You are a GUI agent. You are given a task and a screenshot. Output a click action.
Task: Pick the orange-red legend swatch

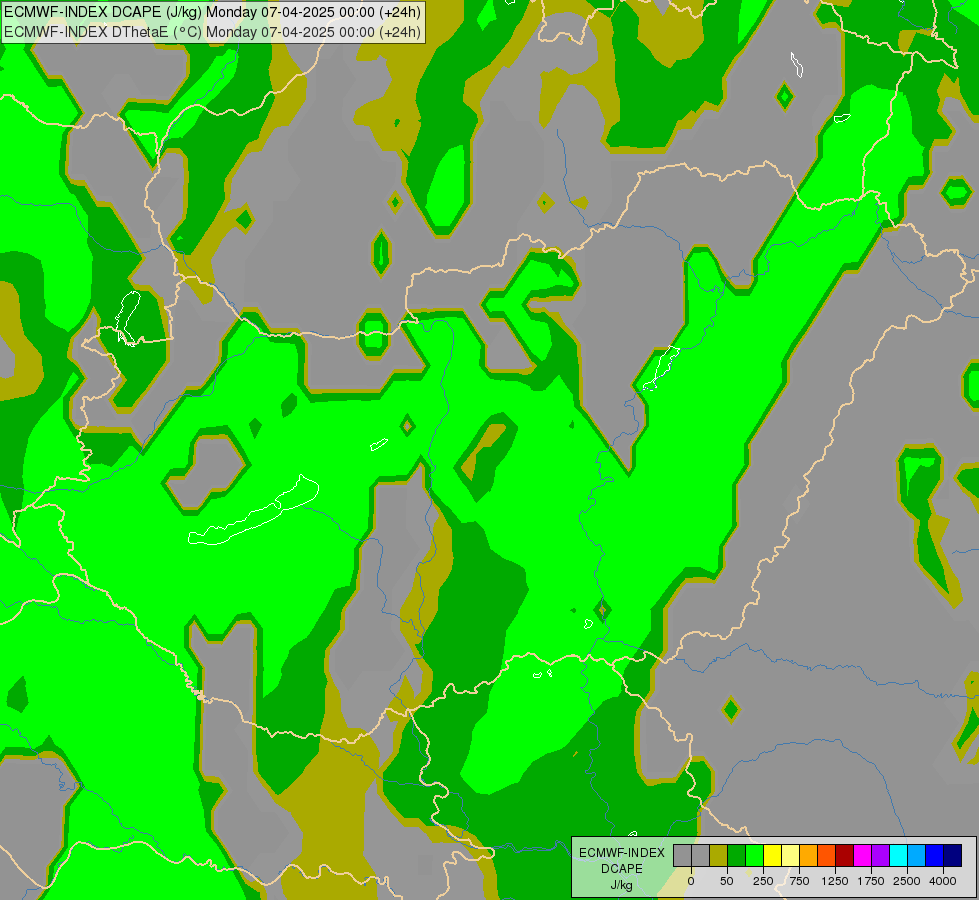(827, 855)
